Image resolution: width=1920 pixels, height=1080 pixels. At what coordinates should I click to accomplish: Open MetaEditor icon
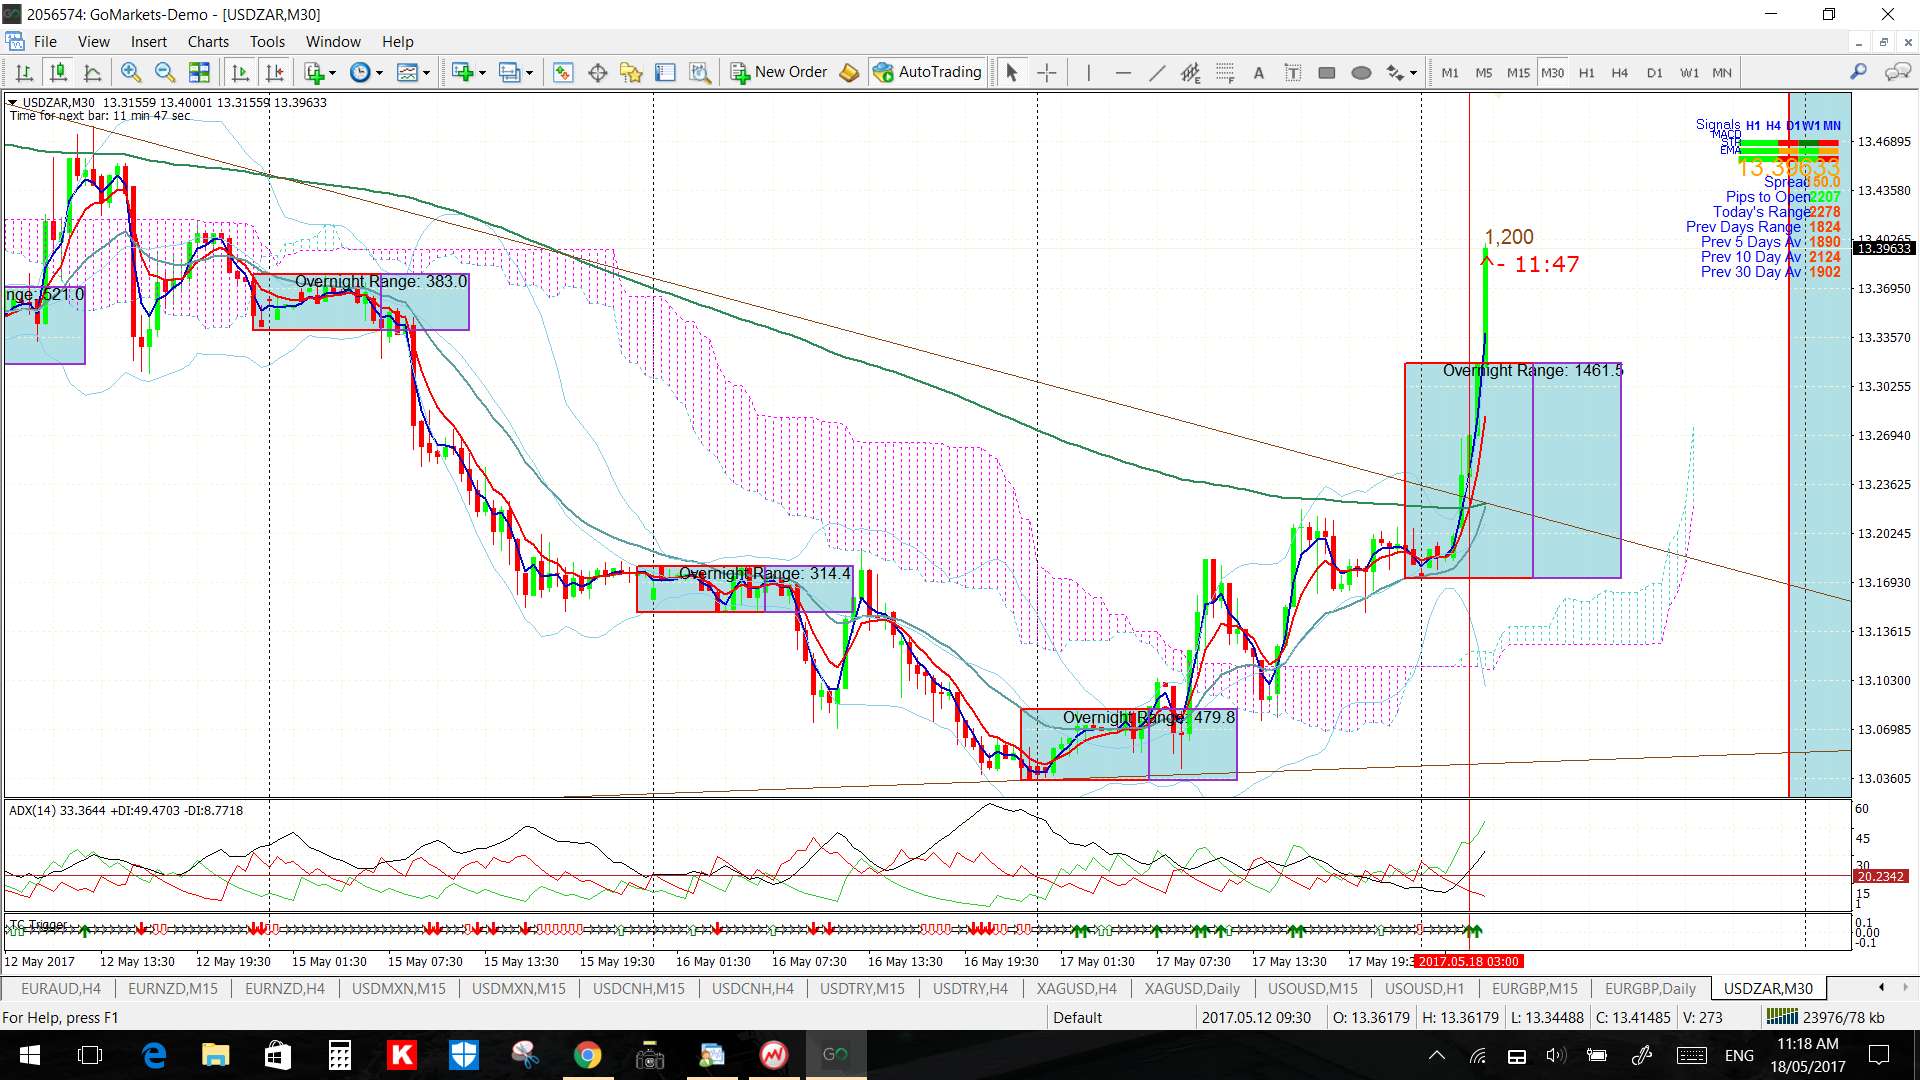849,72
